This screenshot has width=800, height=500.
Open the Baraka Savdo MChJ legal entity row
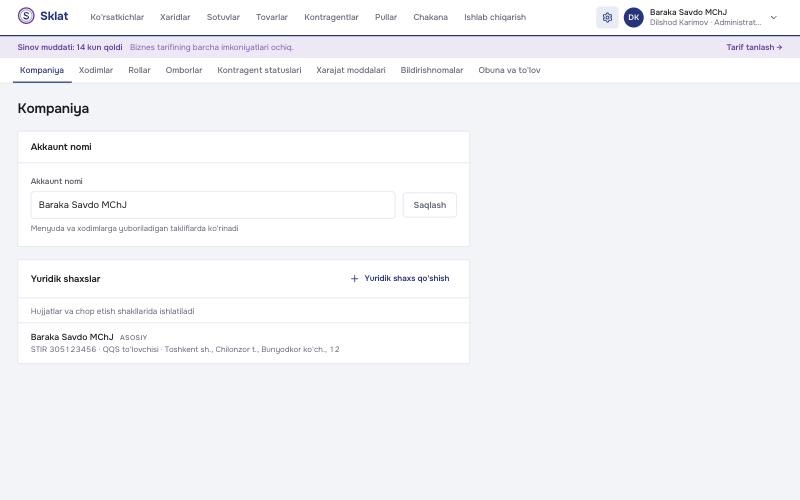coord(244,343)
